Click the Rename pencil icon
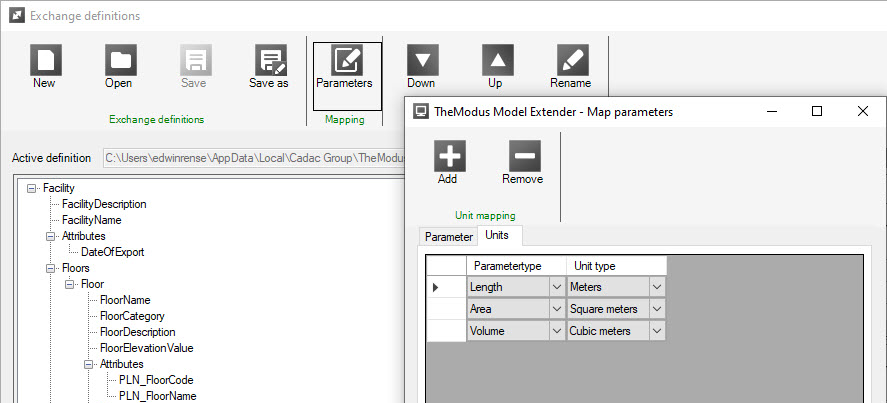Viewport: 887px width, 403px height. [x=573, y=60]
